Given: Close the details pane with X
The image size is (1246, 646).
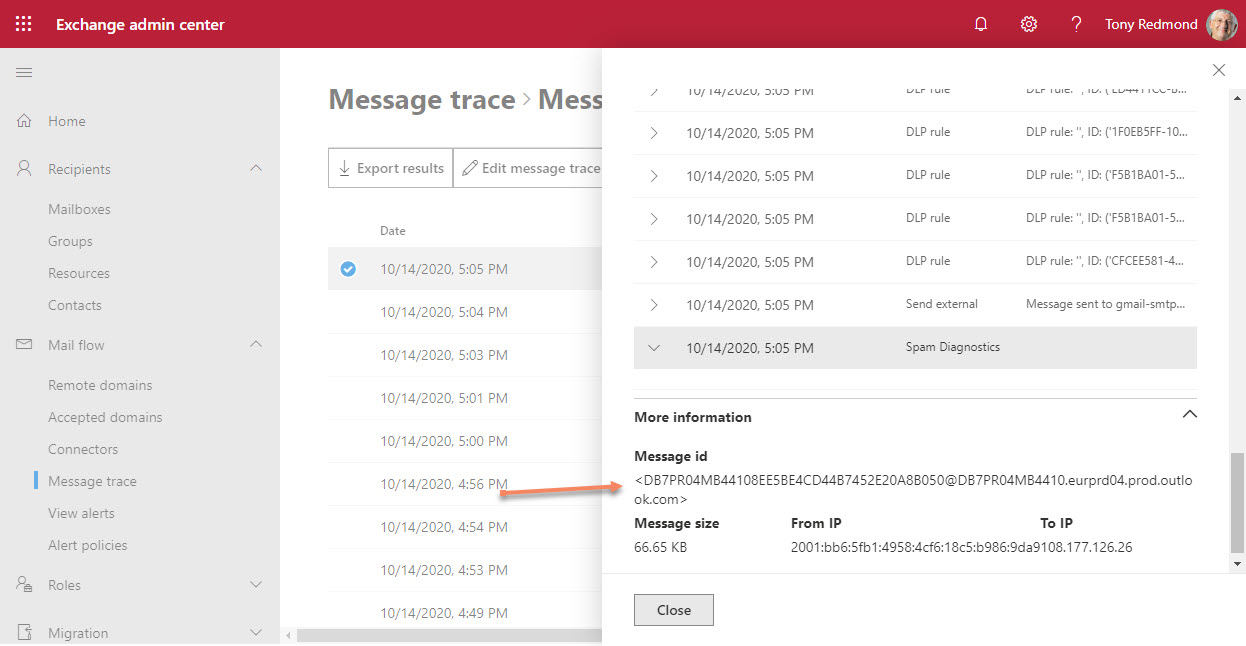Looking at the screenshot, I should pos(1218,70).
